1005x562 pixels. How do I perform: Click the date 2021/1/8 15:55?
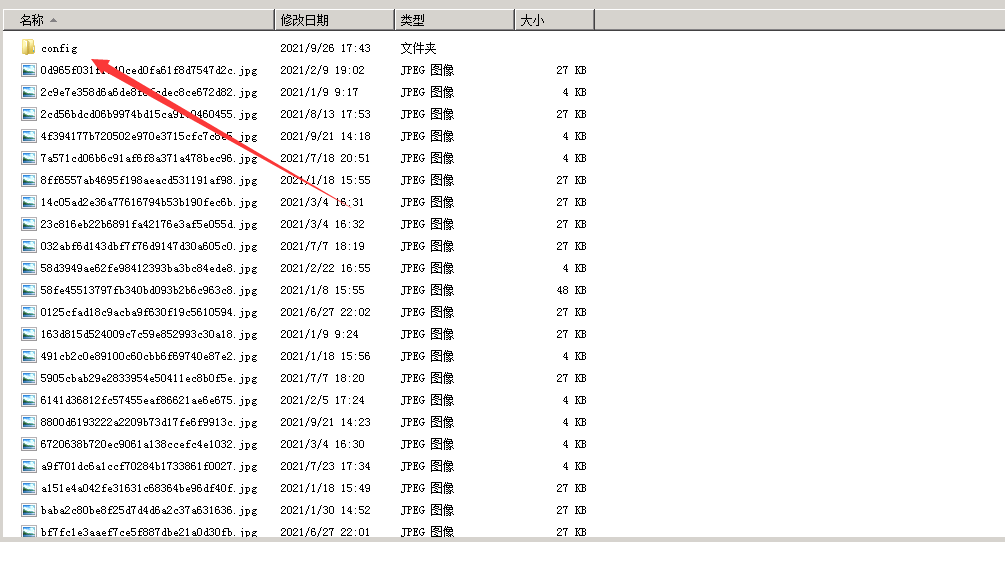click(322, 290)
